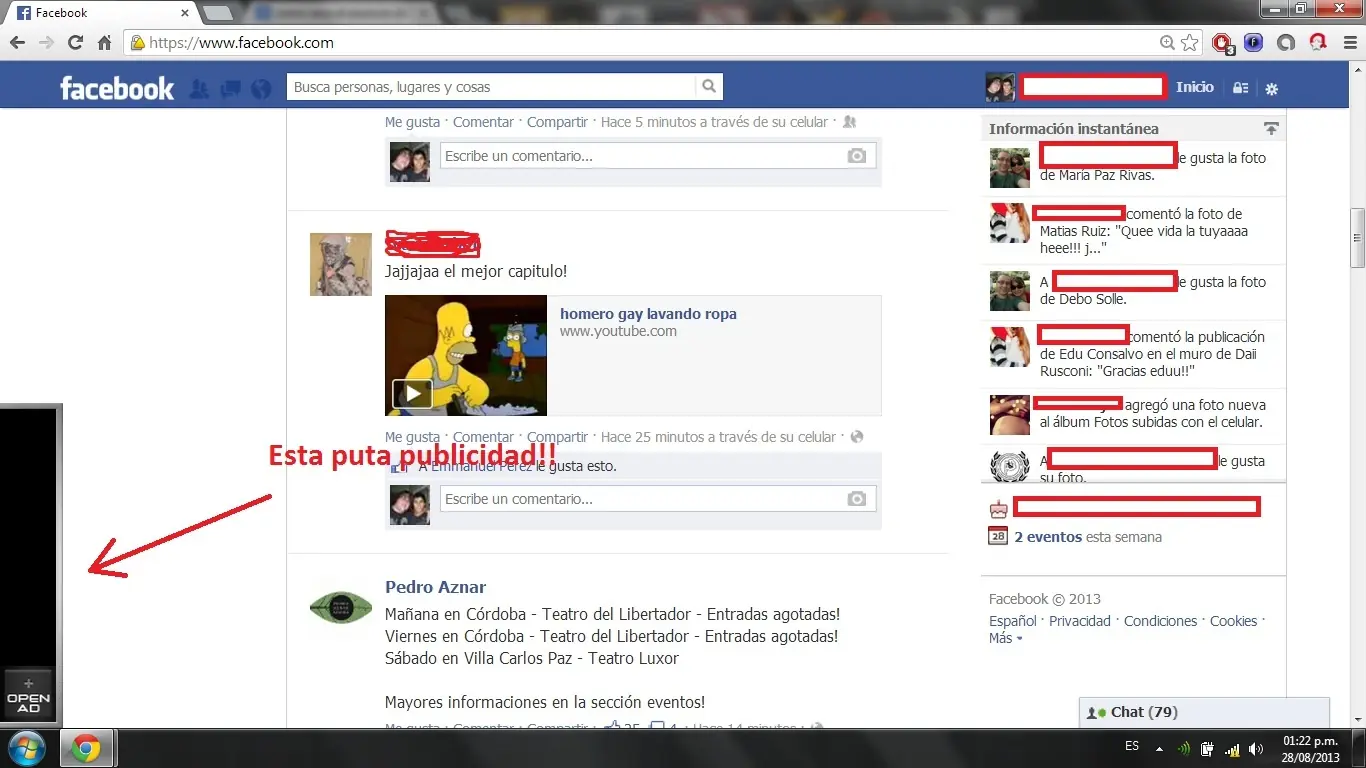This screenshot has width=1366, height=768.
Task: Play the homero gay lavando ropa video
Action: click(x=412, y=394)
